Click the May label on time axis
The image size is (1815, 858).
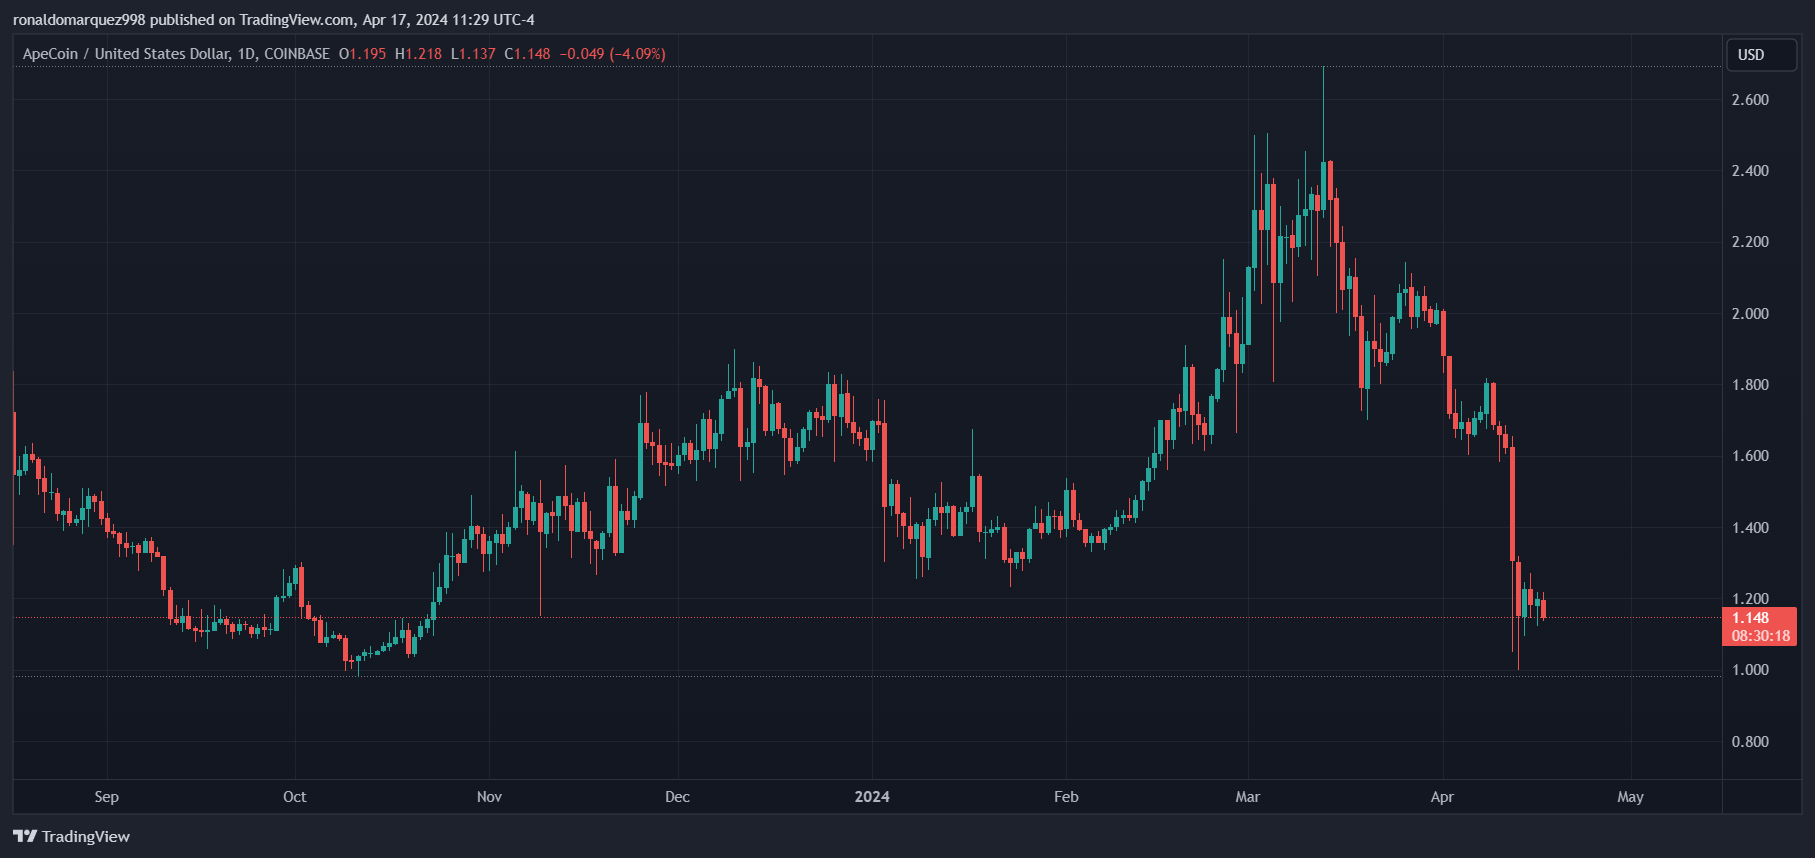(1630, 797)
